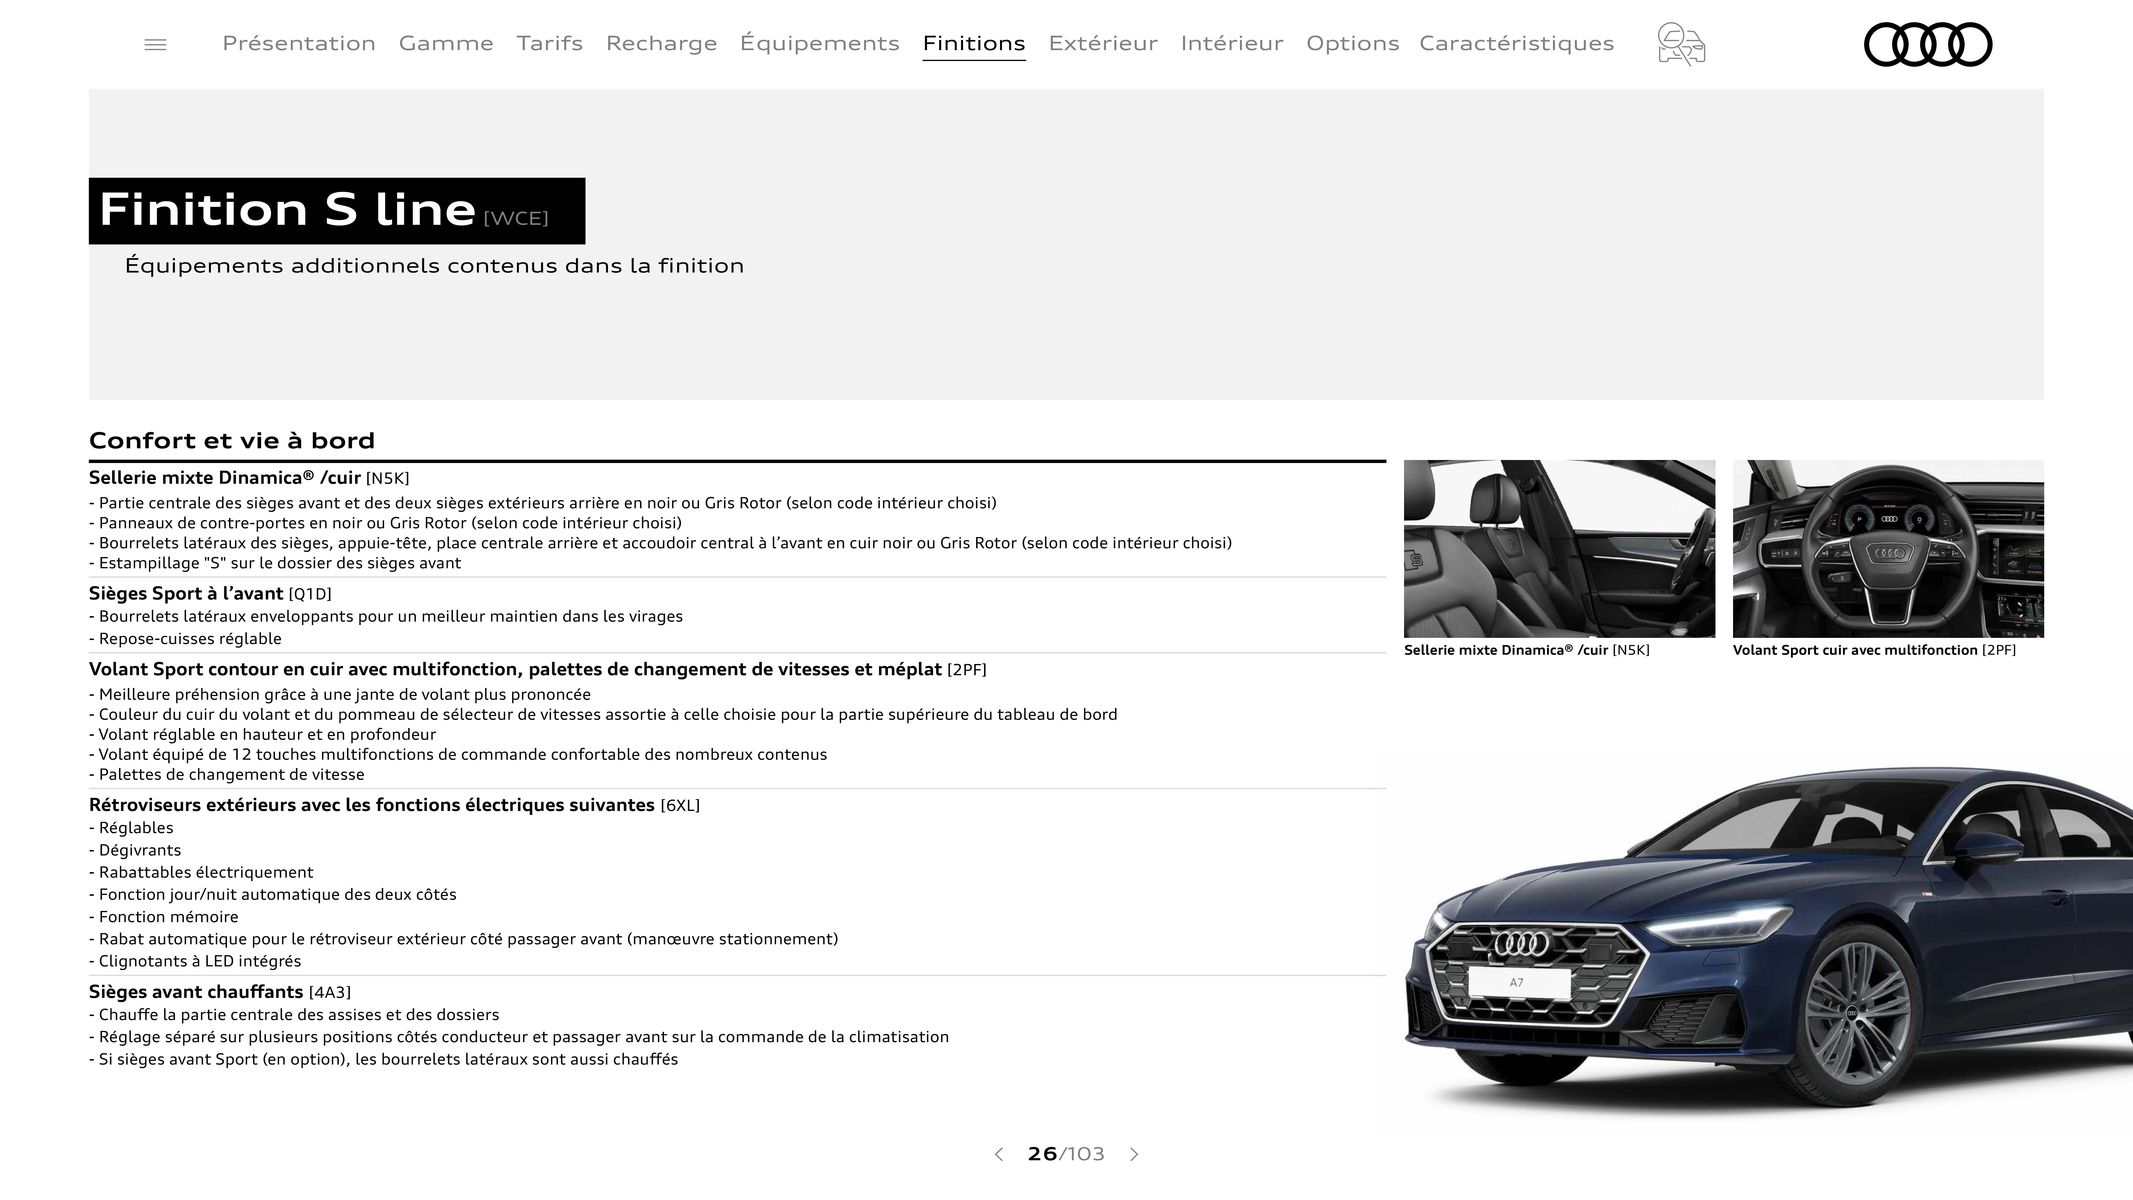Screen dimensions: 2133x1200
Task: Click 'Rétroviseurs extérieurs' [6XL] heading
Action: tap(394, 805)
